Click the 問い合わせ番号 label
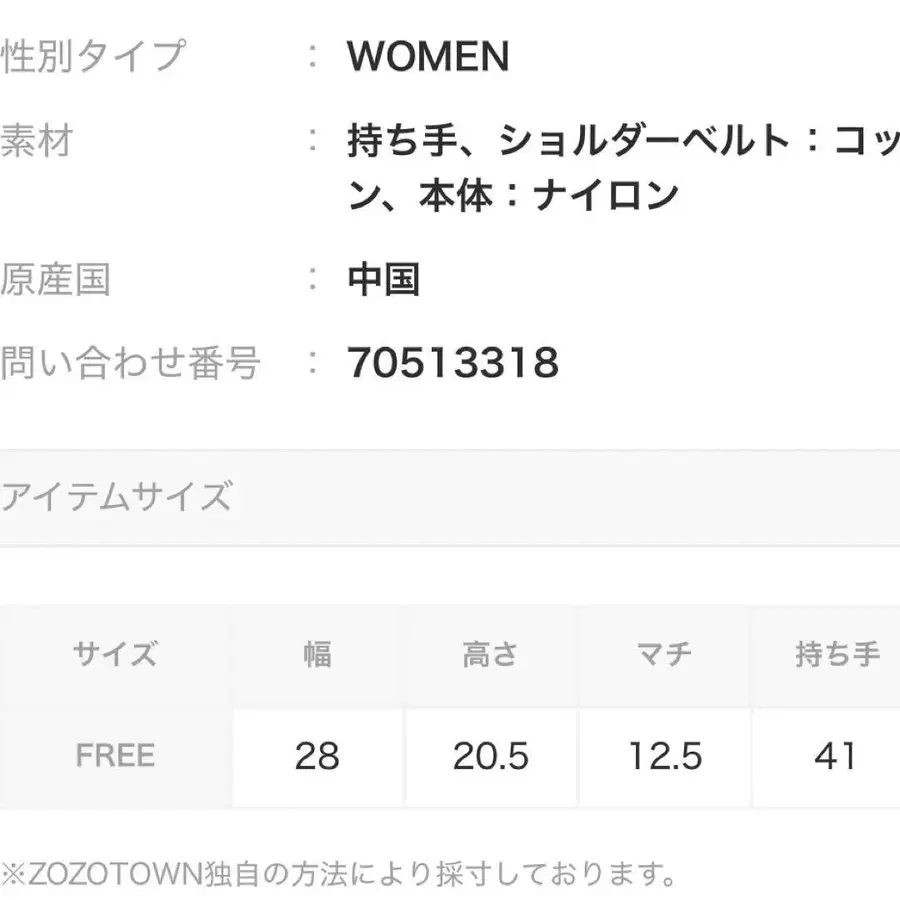 [130, 362]
